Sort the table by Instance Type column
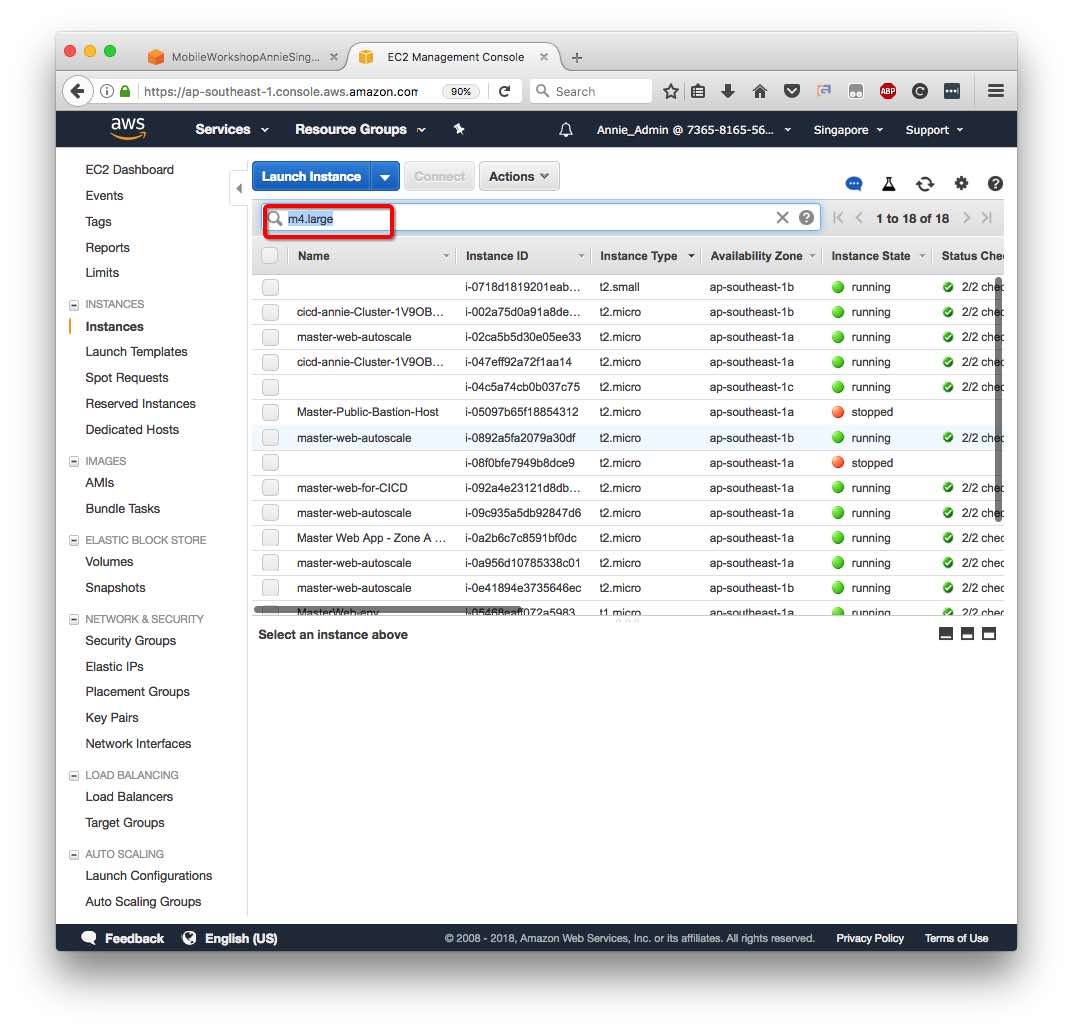Image resolution: width=1073 pixels, height=1031 pixels. tap(646, 256)
